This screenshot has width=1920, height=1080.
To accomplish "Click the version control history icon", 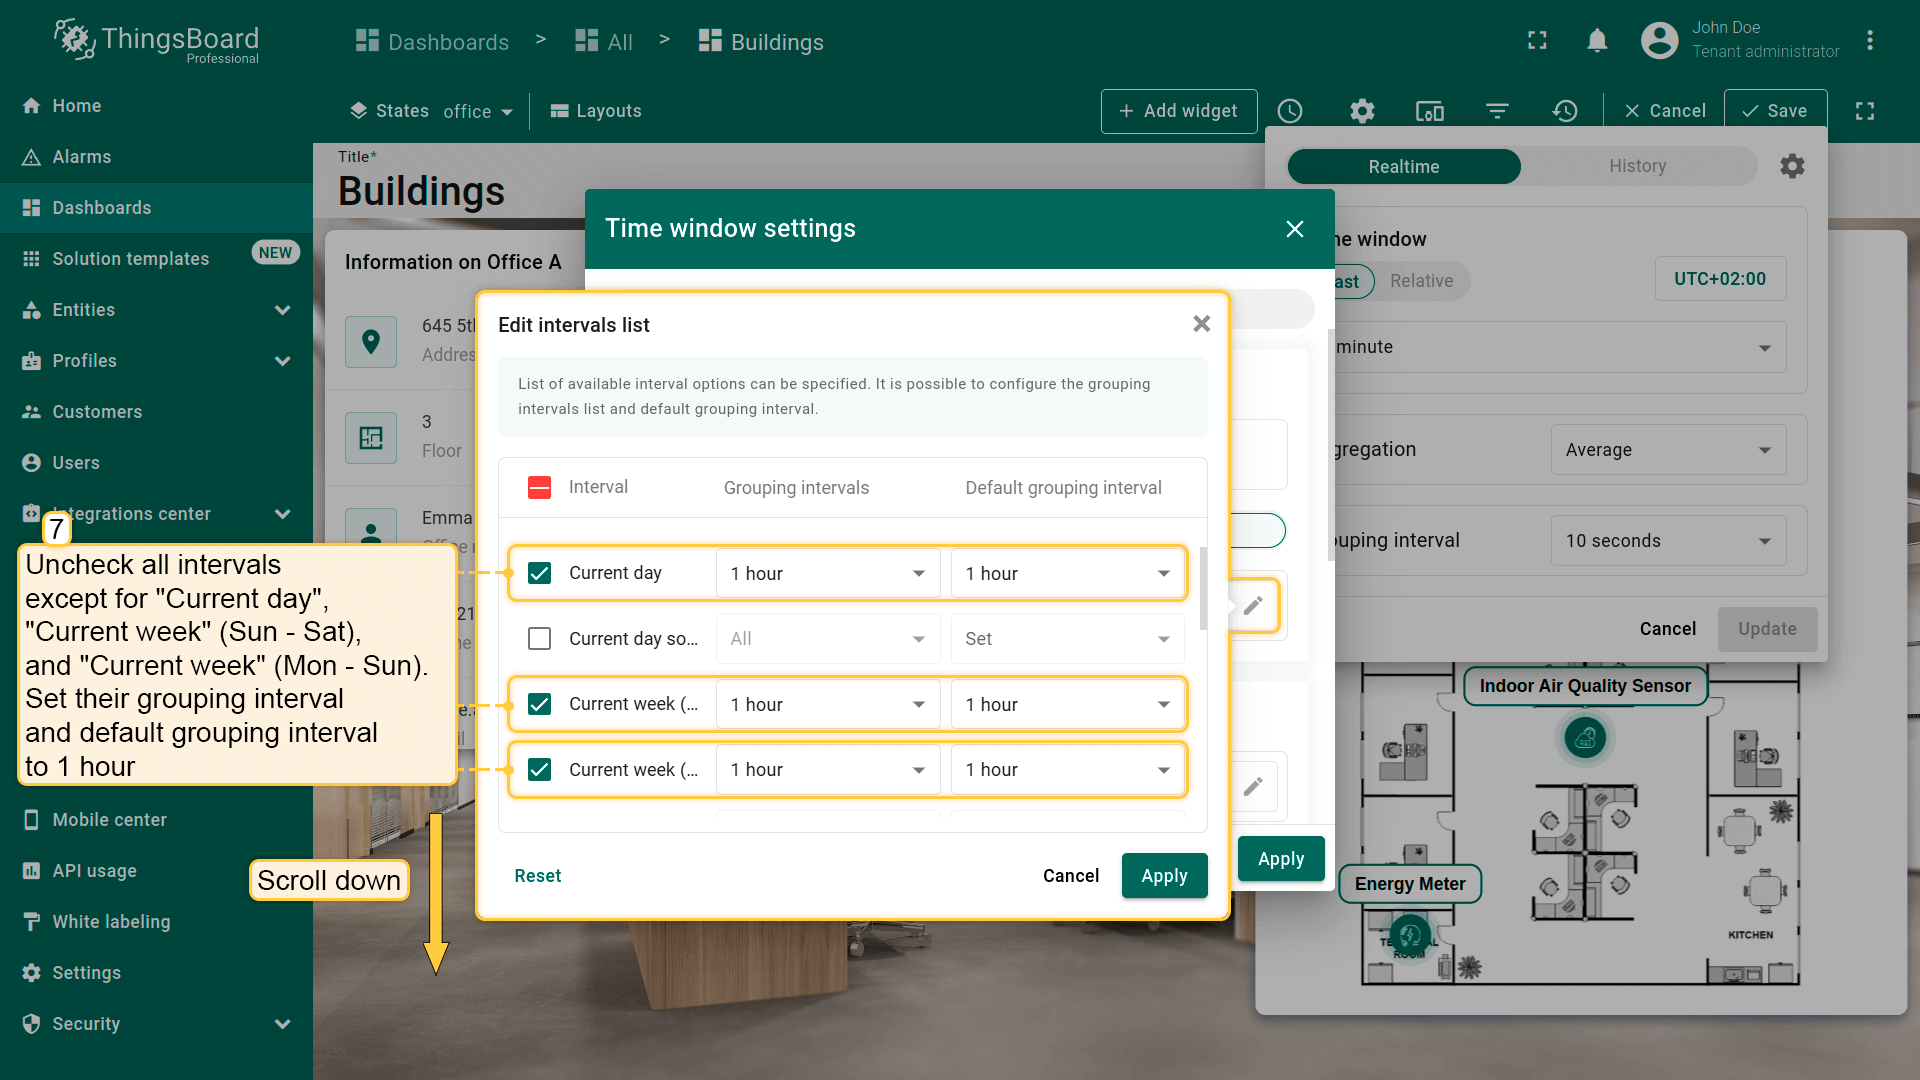I will (x=1565, y=111).
